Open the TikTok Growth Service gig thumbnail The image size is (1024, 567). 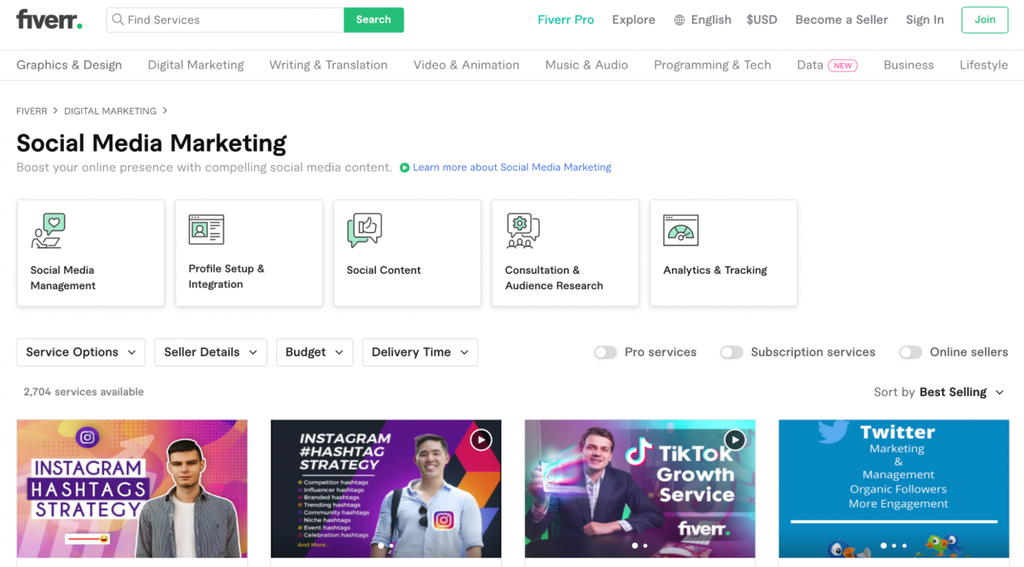point(640,489)
